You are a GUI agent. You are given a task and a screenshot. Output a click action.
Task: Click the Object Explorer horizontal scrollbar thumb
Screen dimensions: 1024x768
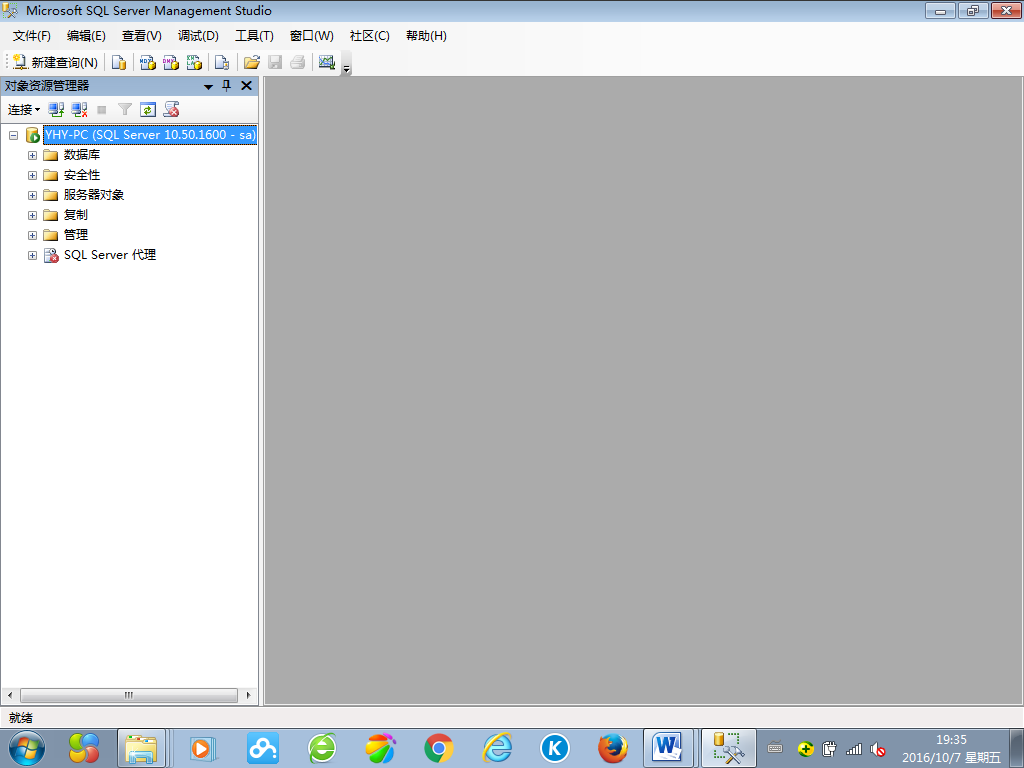tap(129, 696)
